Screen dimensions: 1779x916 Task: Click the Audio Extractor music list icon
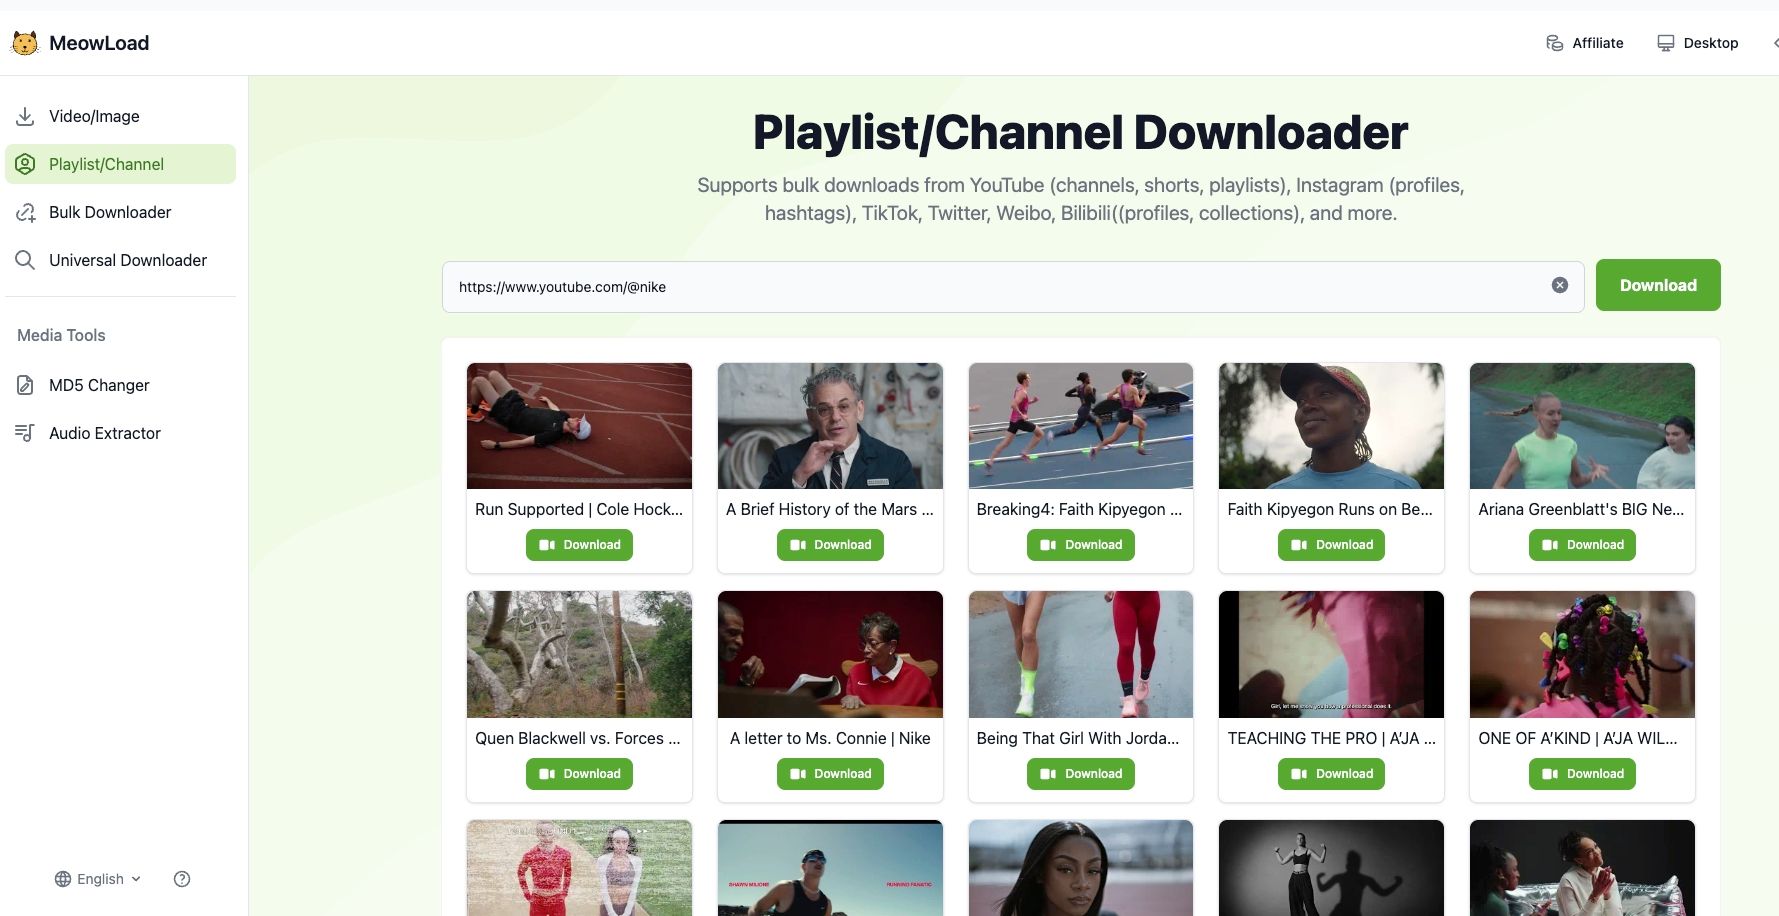(x=25, y=433)
